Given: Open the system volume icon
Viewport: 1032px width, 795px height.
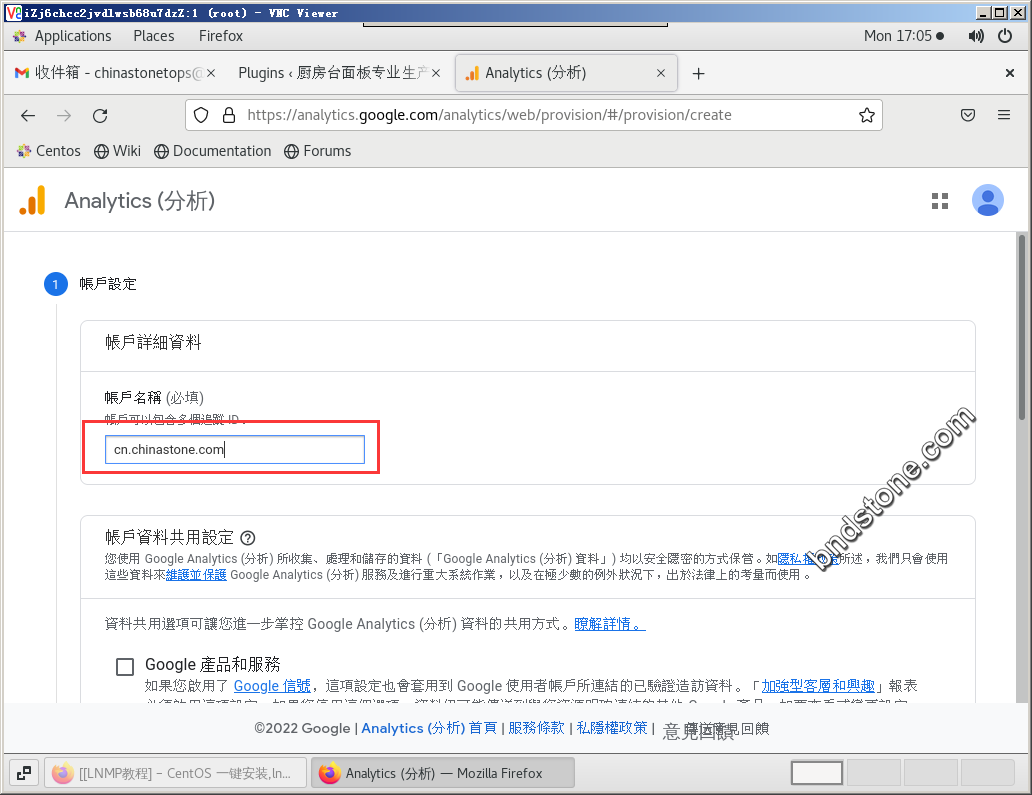Looking at the screenshot, I should coord(976,36).
